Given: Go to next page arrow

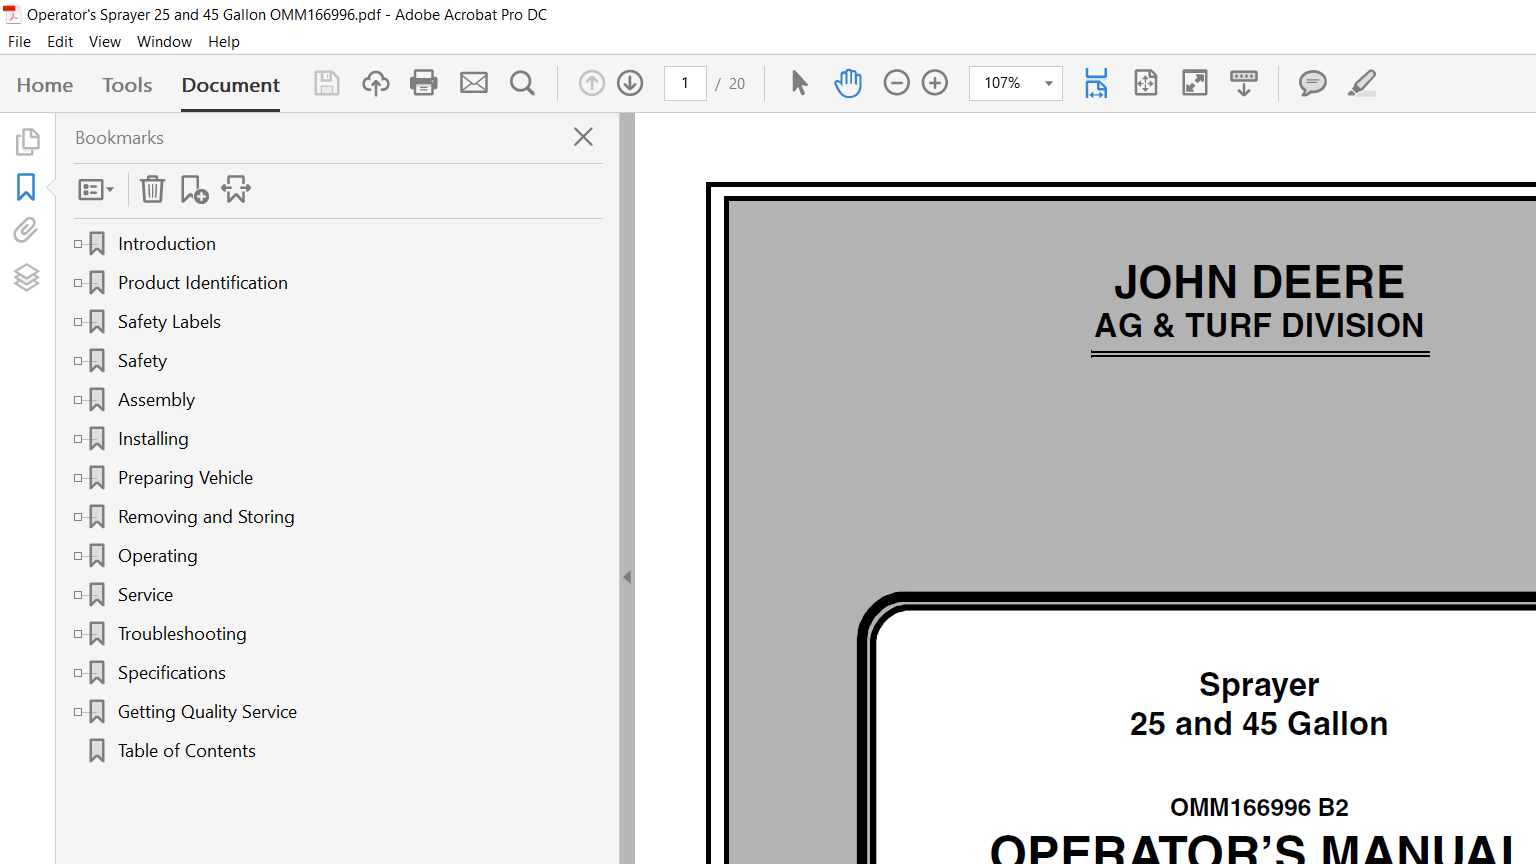Looking at the screenshot, I should click(x=630, y=83).
